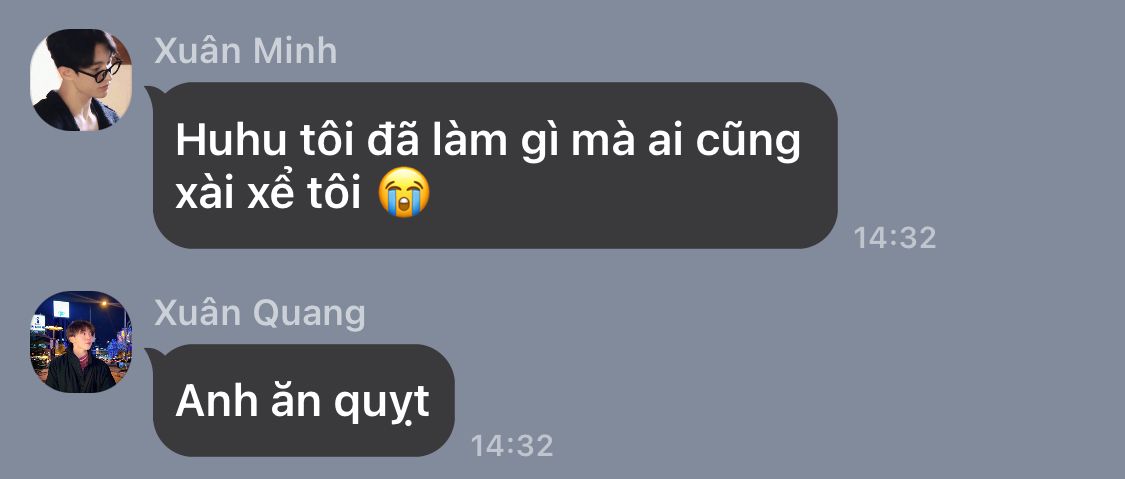Select the 'Anh ăn quỵt' message bubble
The height and width of the screenshot is (479, 1125).
coord(303,400)
